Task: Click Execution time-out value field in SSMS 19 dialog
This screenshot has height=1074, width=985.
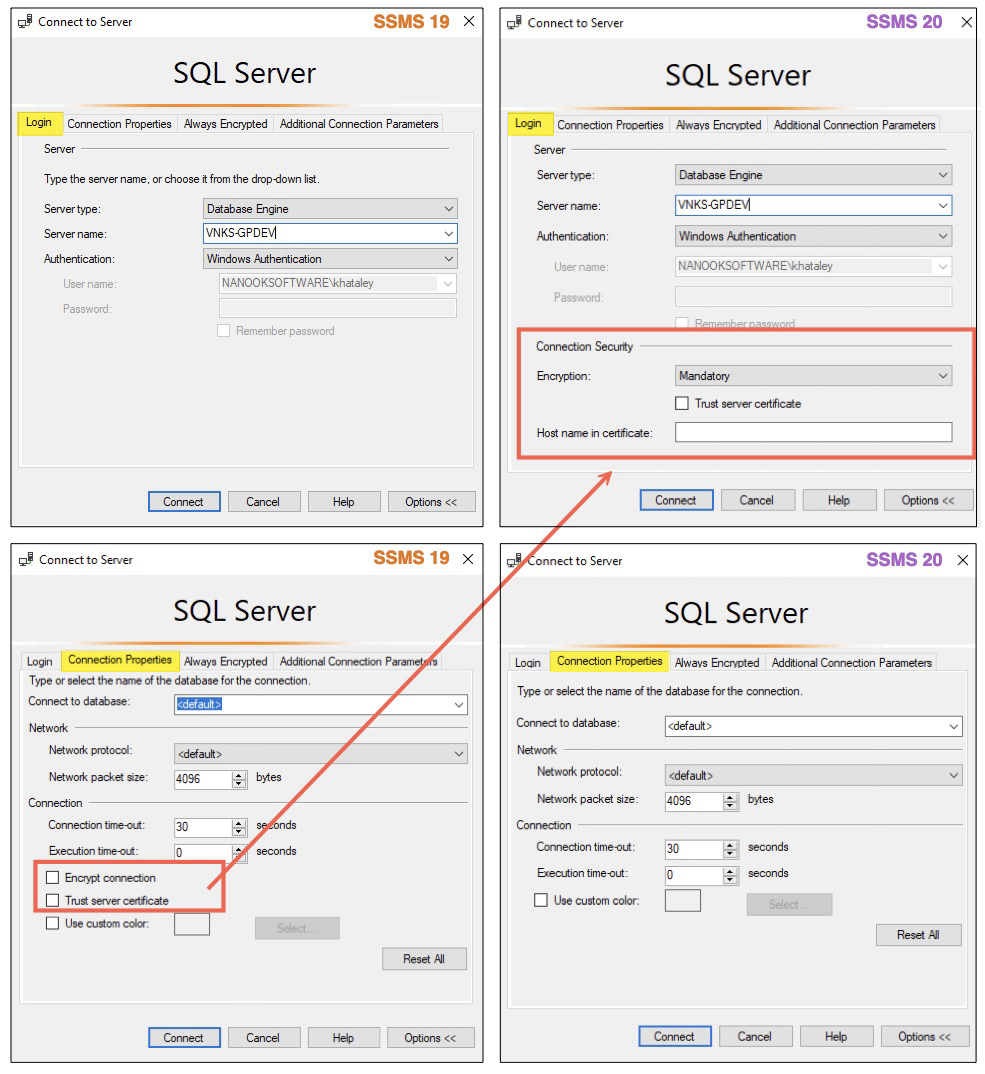Action: click(x=203, y=852)
